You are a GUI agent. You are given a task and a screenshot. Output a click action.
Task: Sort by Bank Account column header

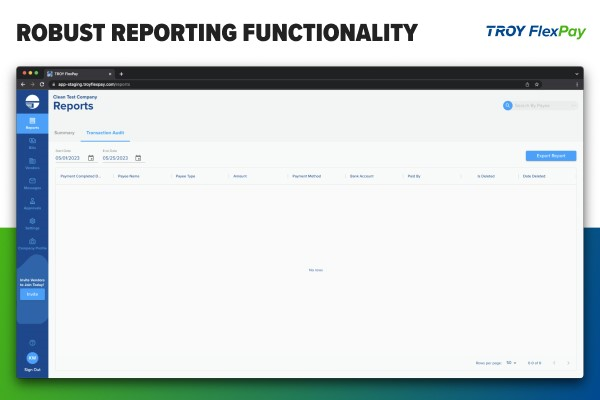pos(362,176)
